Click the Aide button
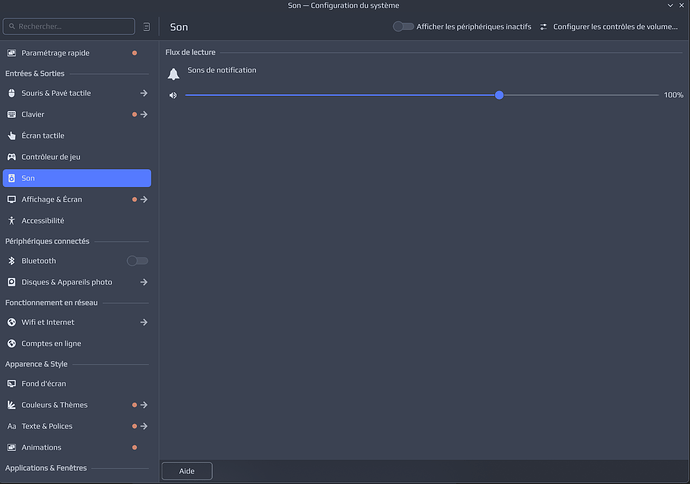The image size is (690, 484). tap(187, 471)
